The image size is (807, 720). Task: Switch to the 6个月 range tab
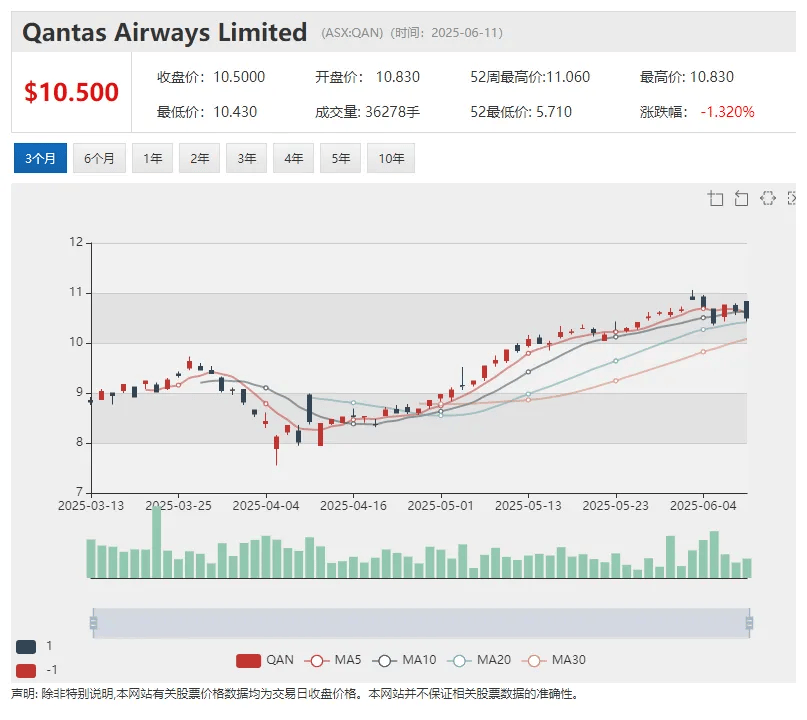(x=99, y=158)
